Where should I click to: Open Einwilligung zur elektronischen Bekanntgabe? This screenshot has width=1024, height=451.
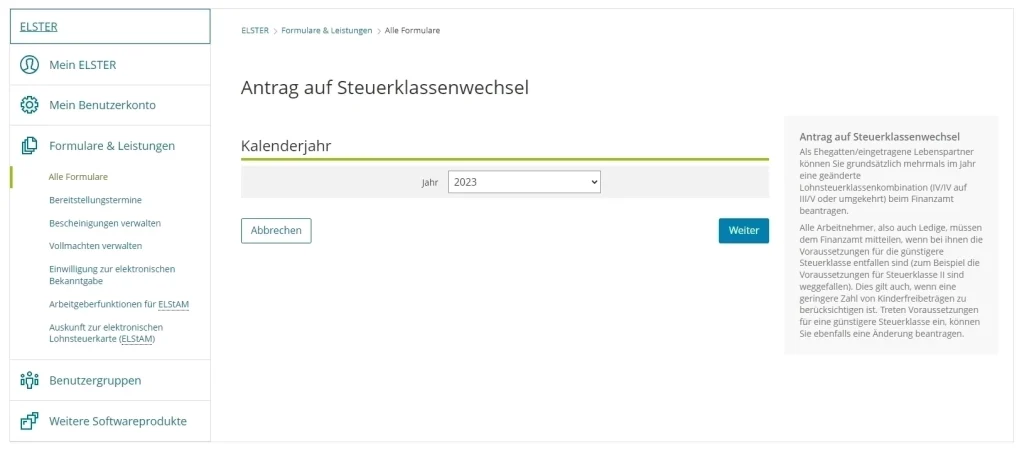pyautogui.click(x=112, y=275)
